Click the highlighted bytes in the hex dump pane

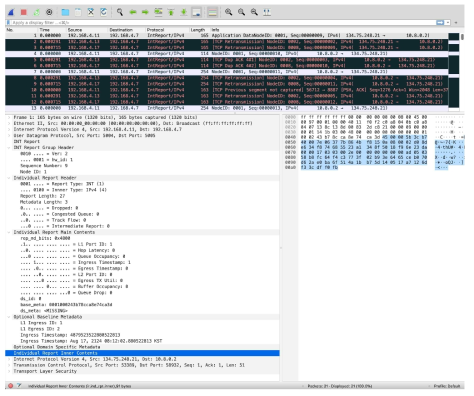364,152
